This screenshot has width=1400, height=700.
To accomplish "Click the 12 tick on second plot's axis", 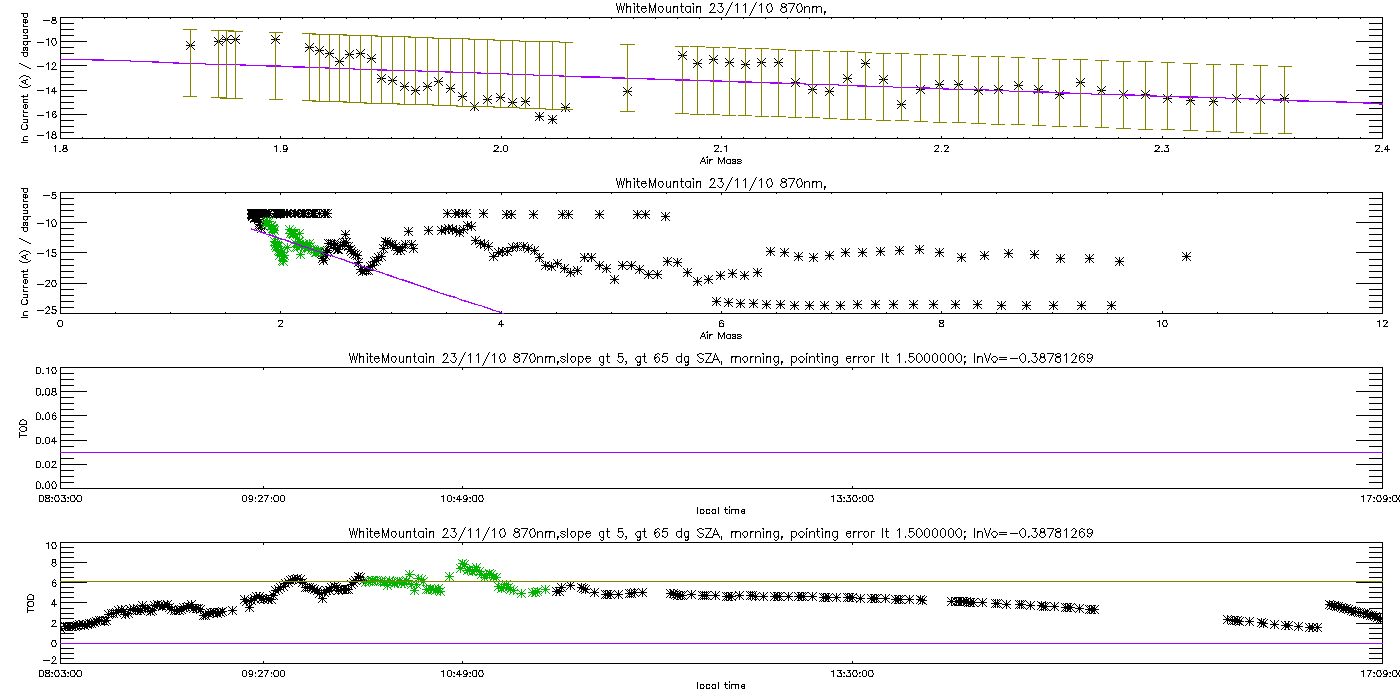I will (x=1381, y=324).
